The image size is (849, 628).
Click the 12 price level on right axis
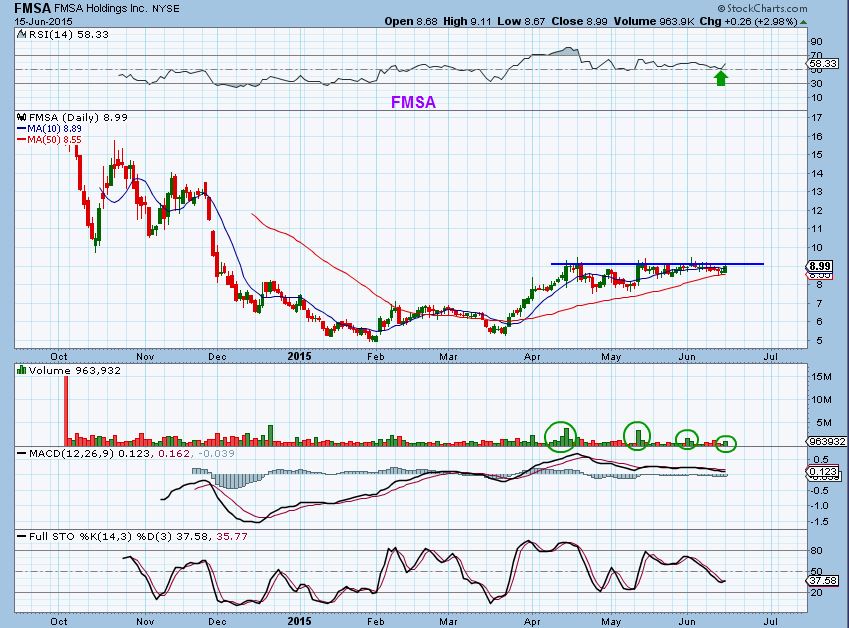(817, 211)
